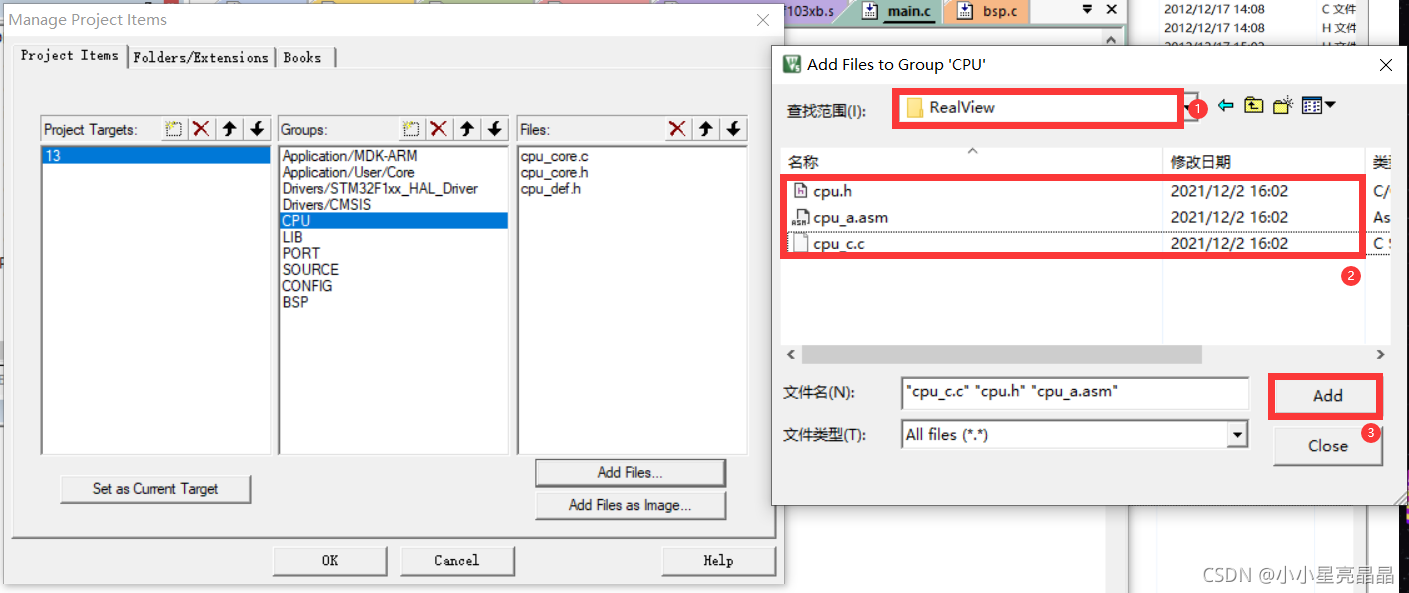Close the active editor tab with X

click(x=1112, y=10)
